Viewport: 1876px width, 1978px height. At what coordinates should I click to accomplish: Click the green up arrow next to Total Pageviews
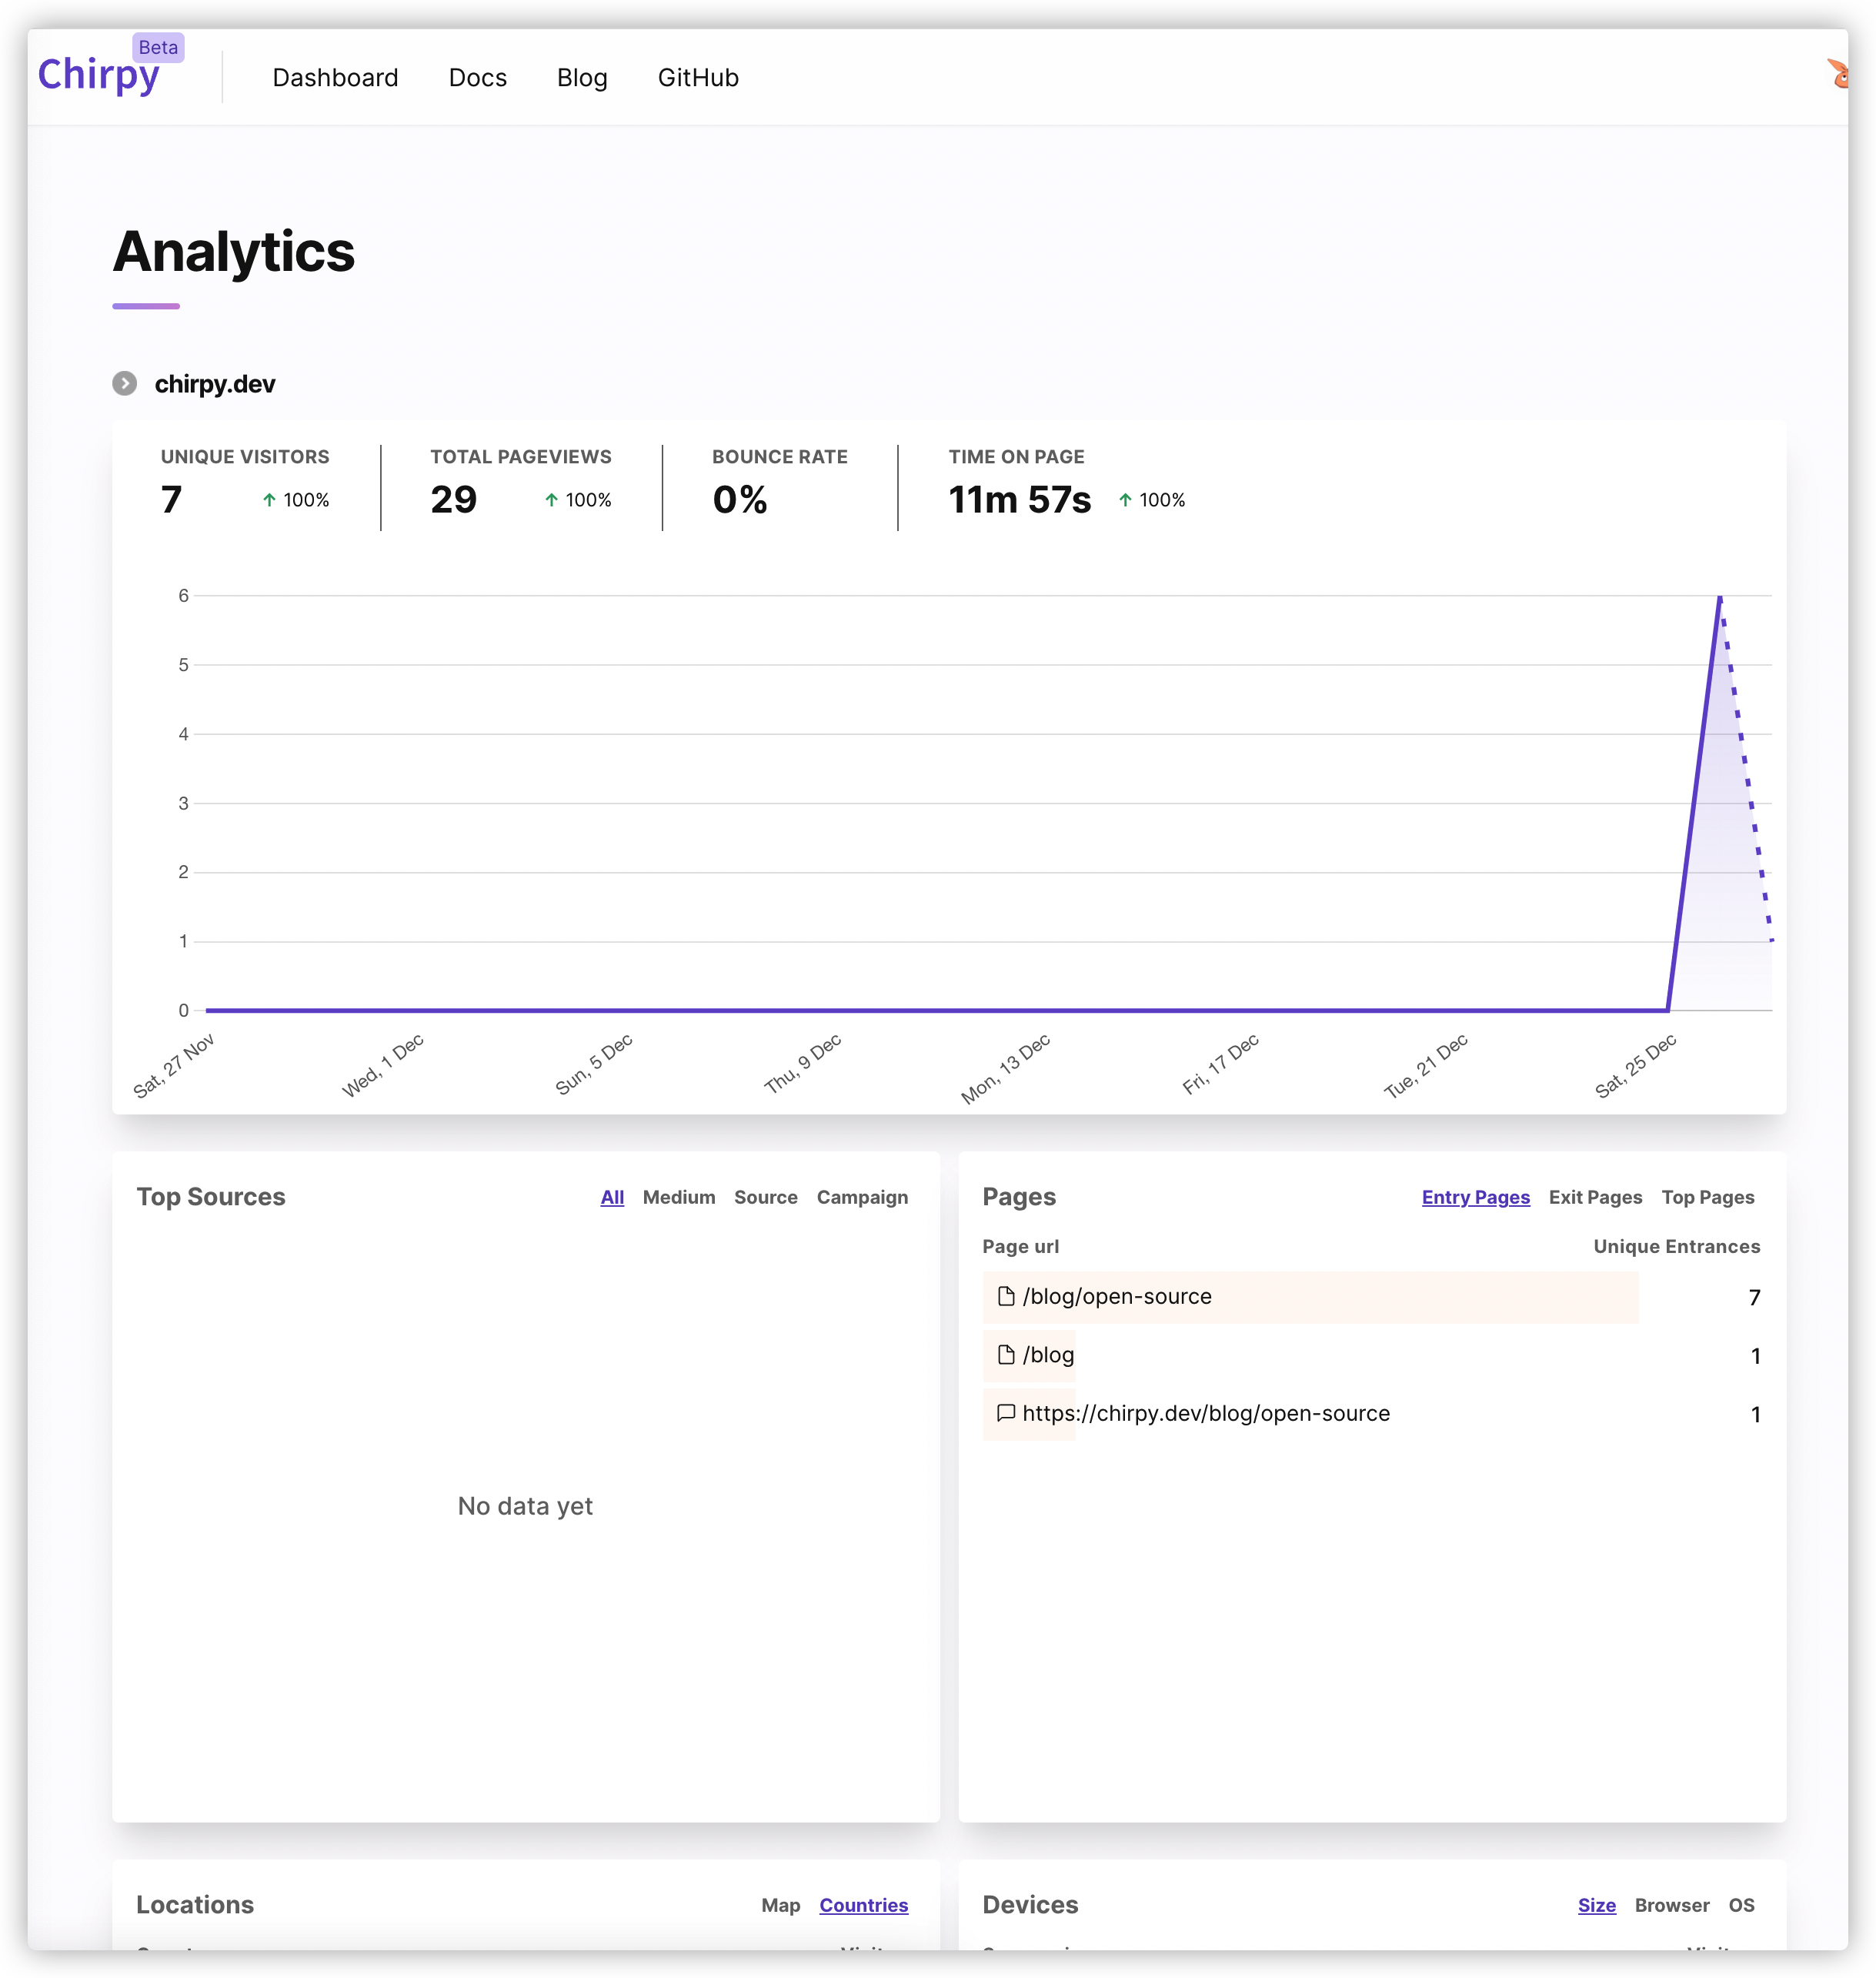click(550, 500)
